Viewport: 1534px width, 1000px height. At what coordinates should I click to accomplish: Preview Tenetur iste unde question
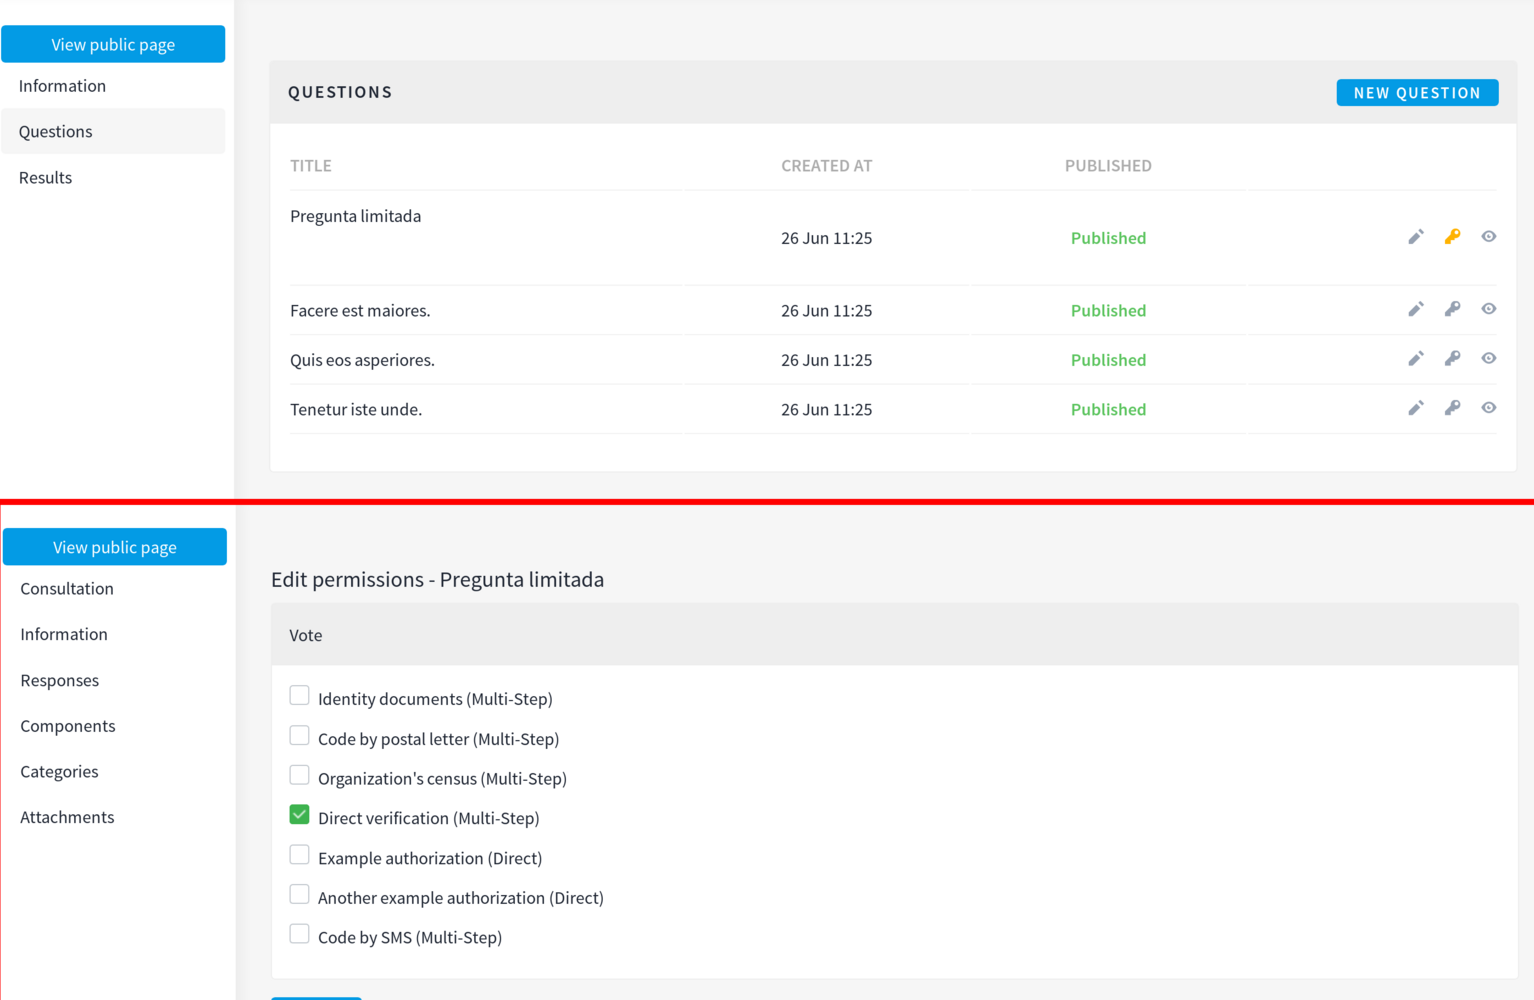(1488, 408)
